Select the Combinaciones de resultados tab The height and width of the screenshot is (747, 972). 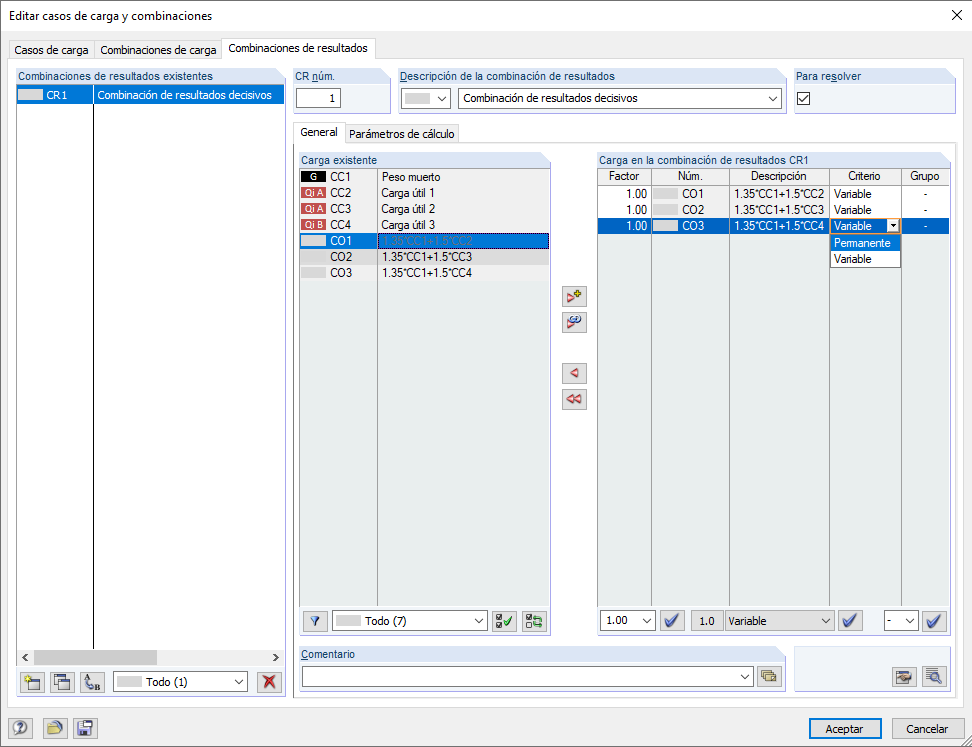coord(298,48)
